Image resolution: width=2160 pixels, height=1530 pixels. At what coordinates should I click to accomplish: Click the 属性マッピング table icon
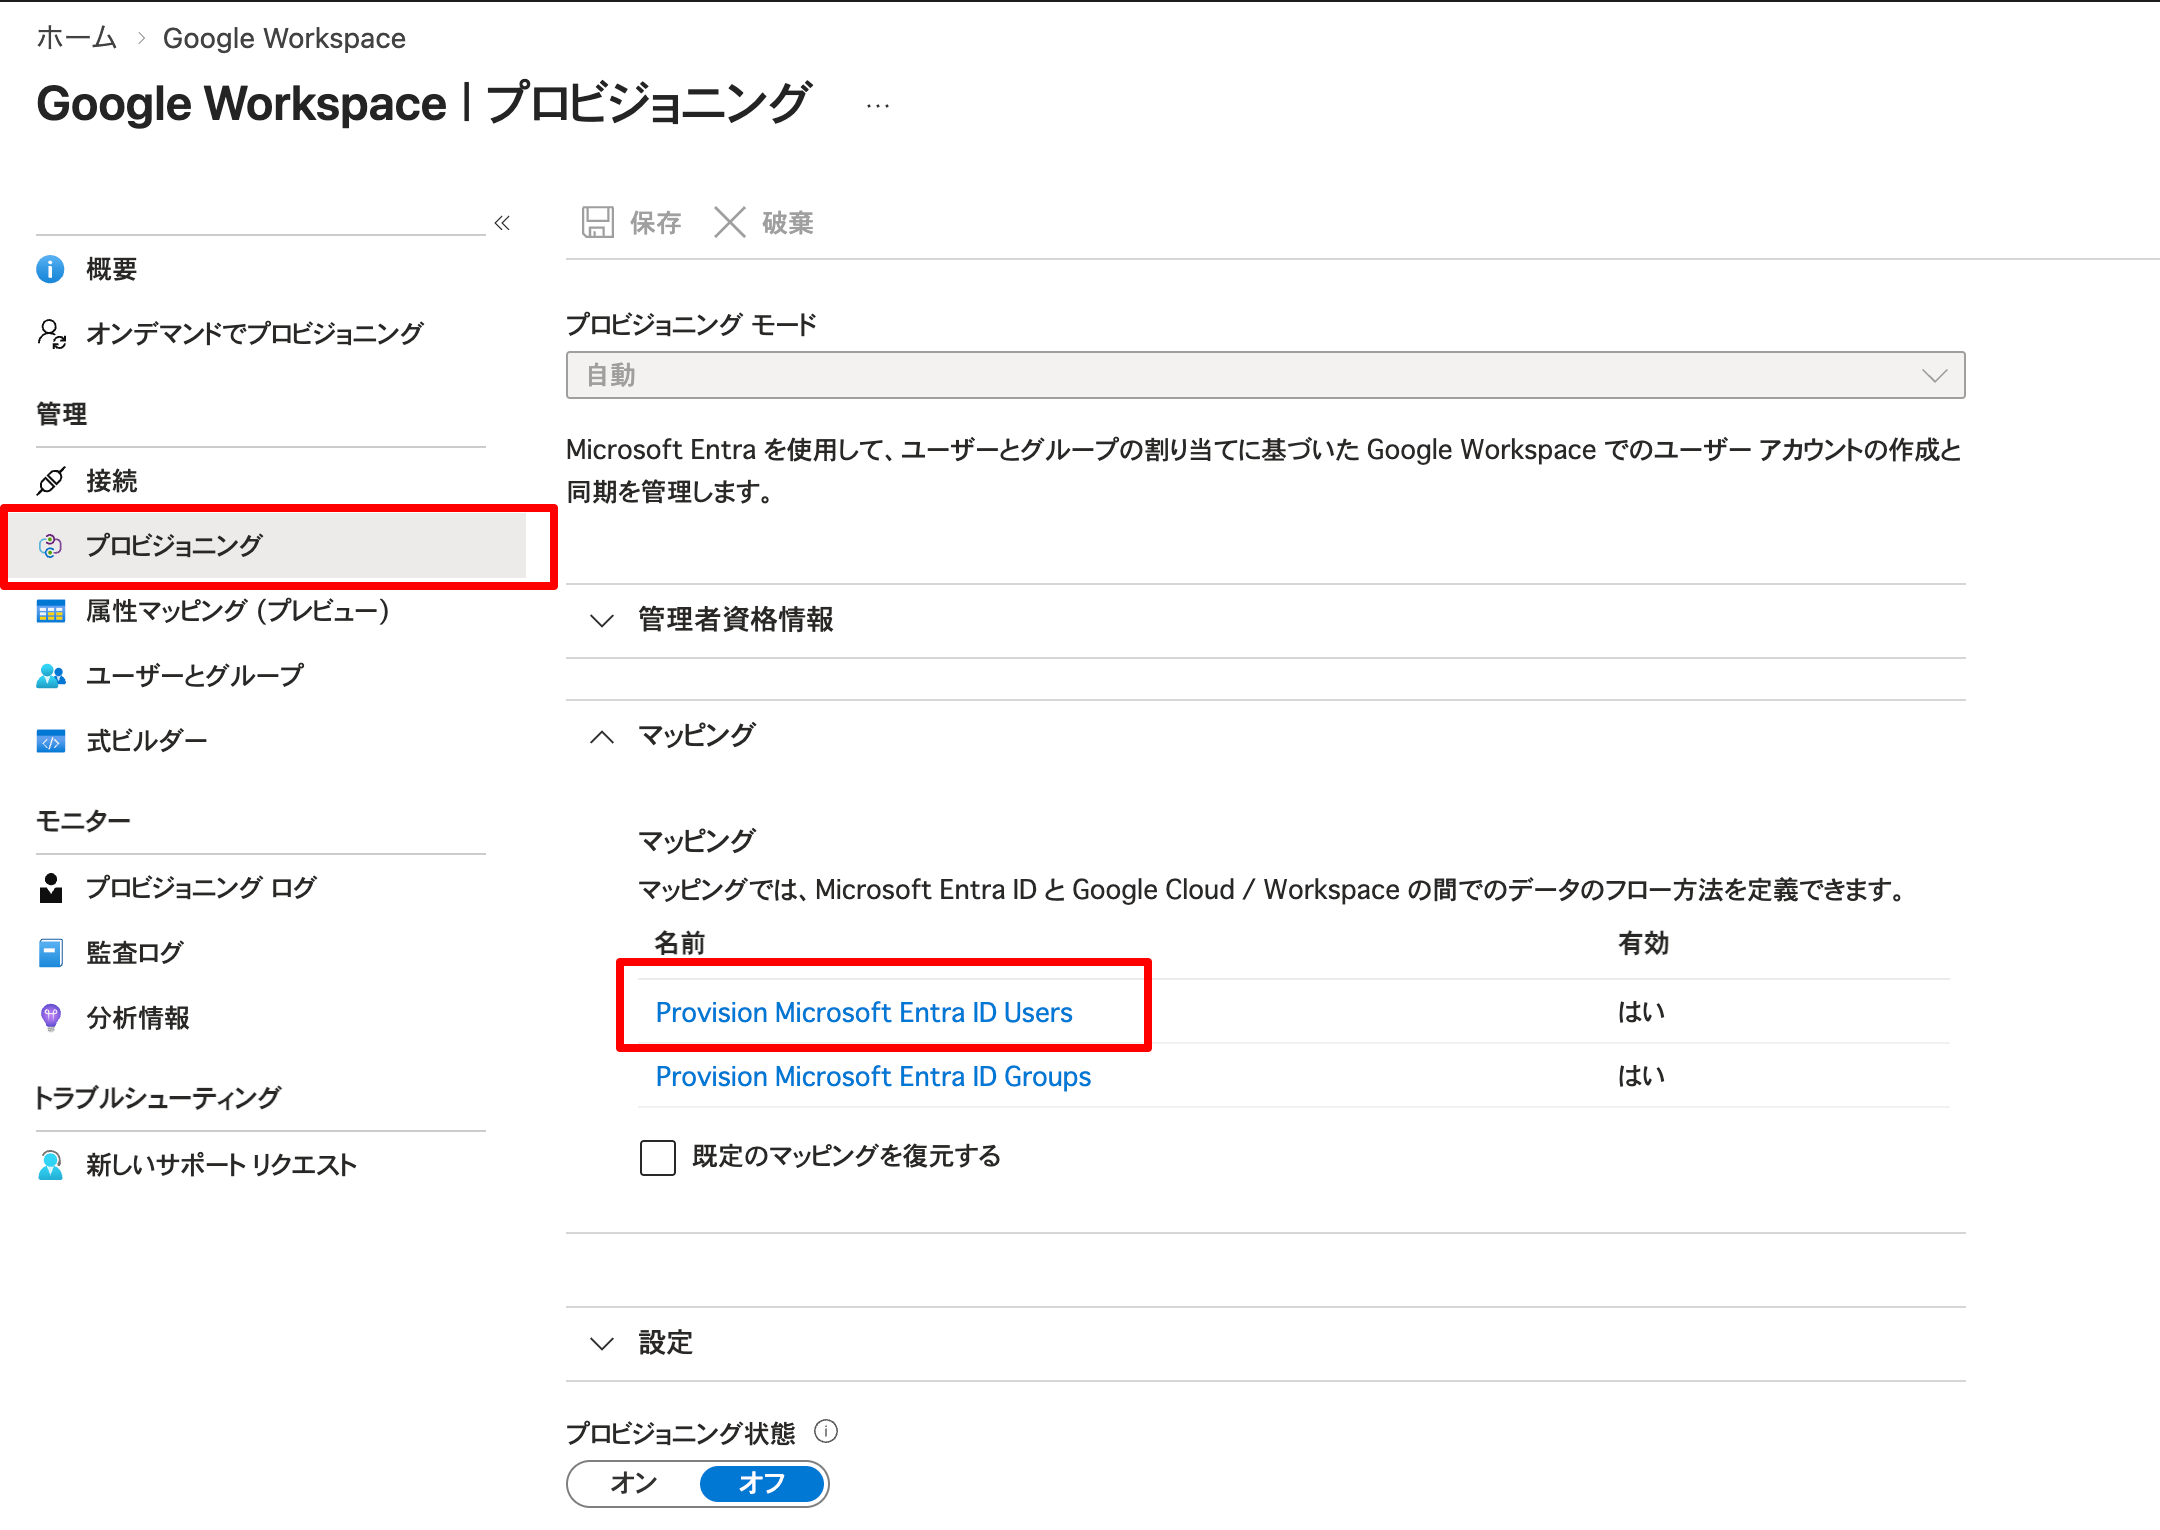point(51,611)
